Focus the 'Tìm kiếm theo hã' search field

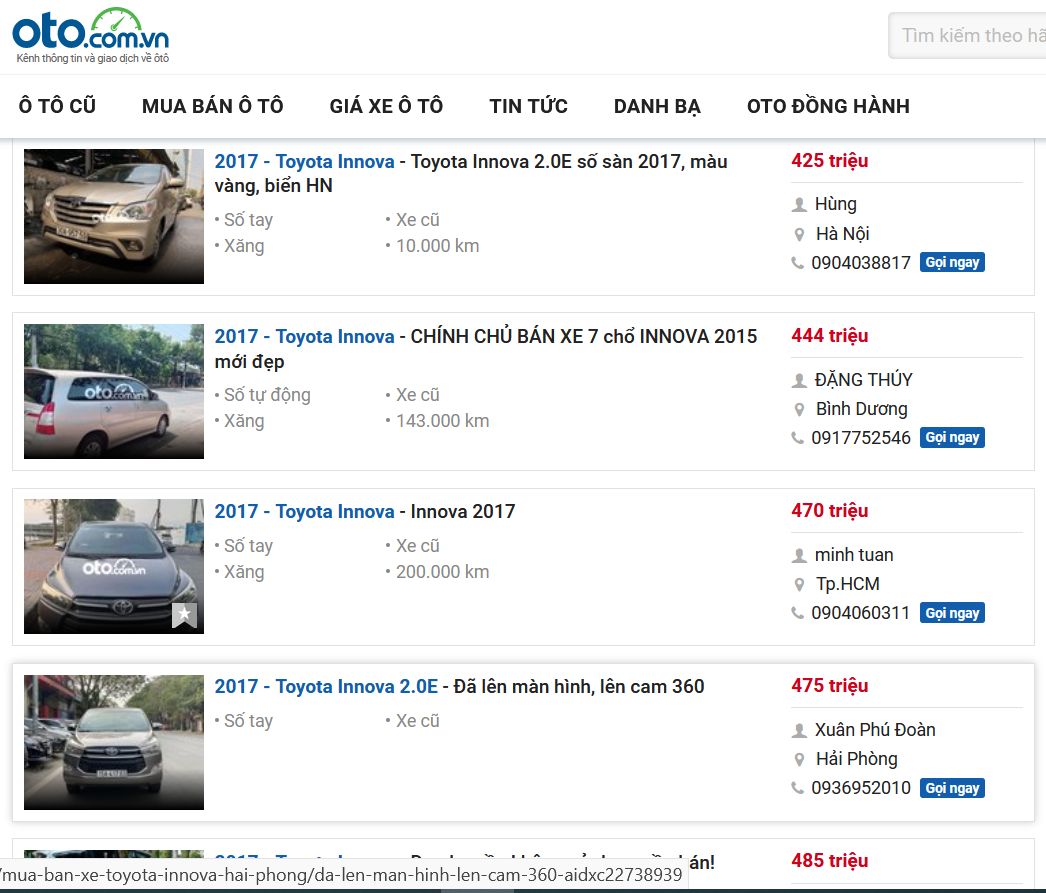click(x=967, y=35)
